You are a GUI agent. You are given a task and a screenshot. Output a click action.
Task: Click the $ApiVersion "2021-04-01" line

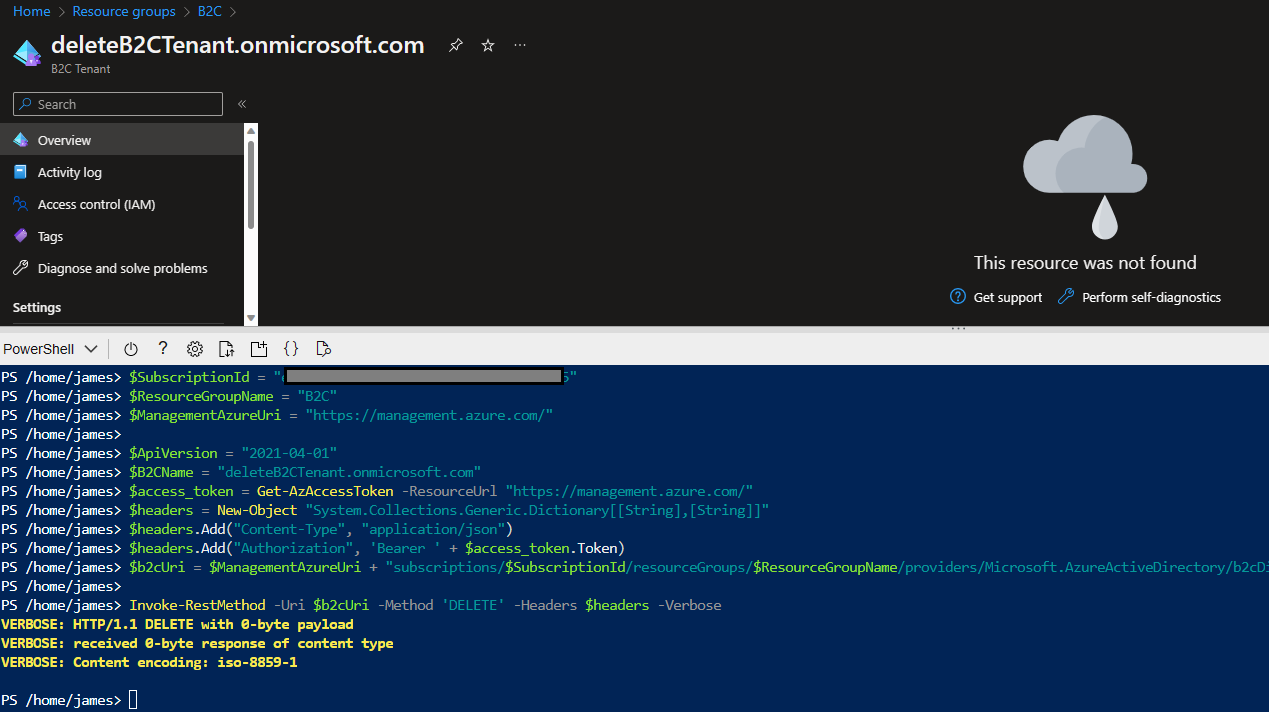point(169,453)
